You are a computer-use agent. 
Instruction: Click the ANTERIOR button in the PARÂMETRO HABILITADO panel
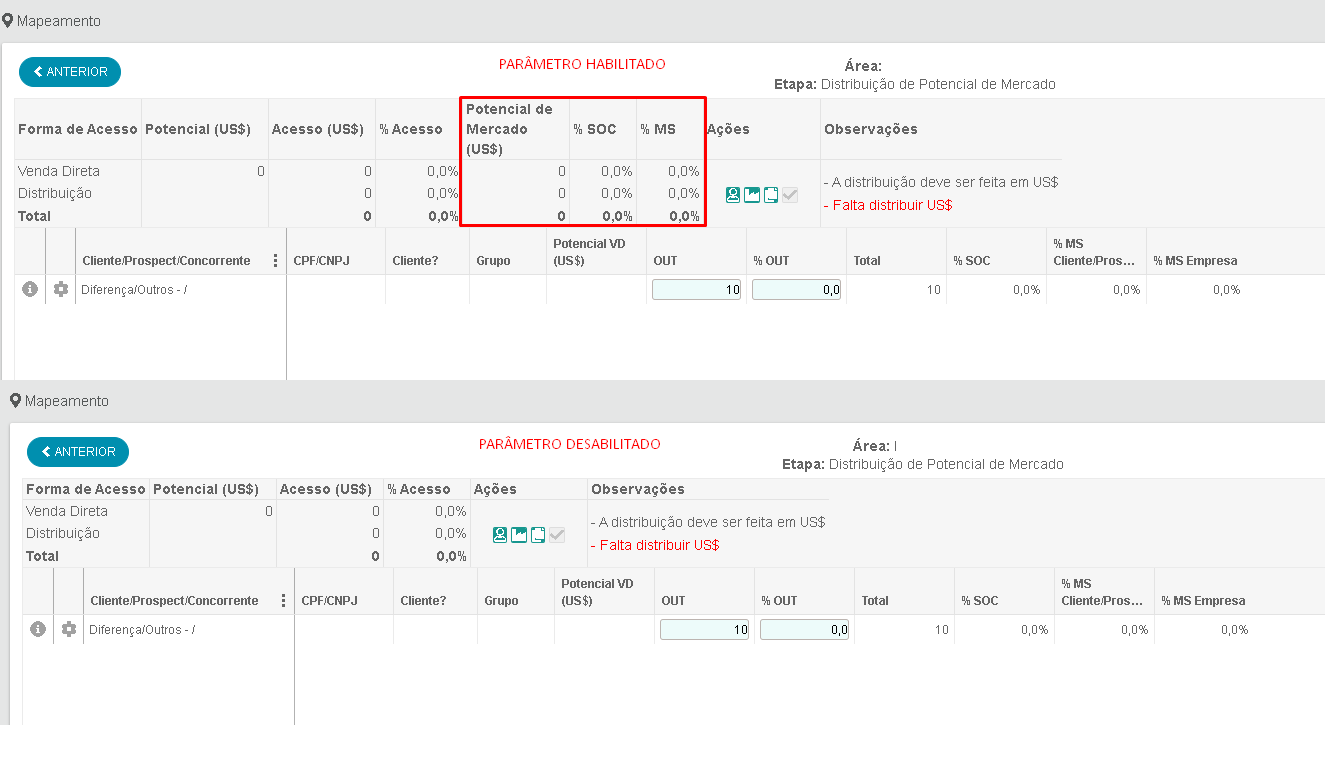tap(70, 72)
